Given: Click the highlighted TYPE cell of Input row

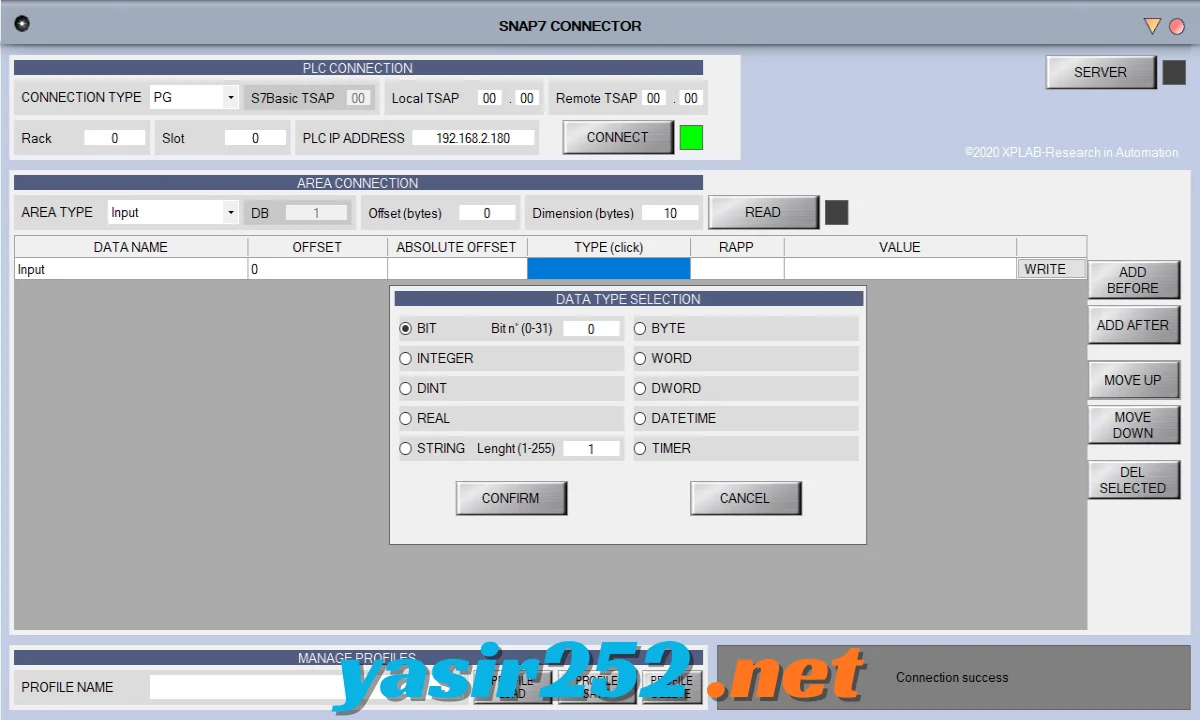Looking at the screenshot, I should [x=608, y=269].
